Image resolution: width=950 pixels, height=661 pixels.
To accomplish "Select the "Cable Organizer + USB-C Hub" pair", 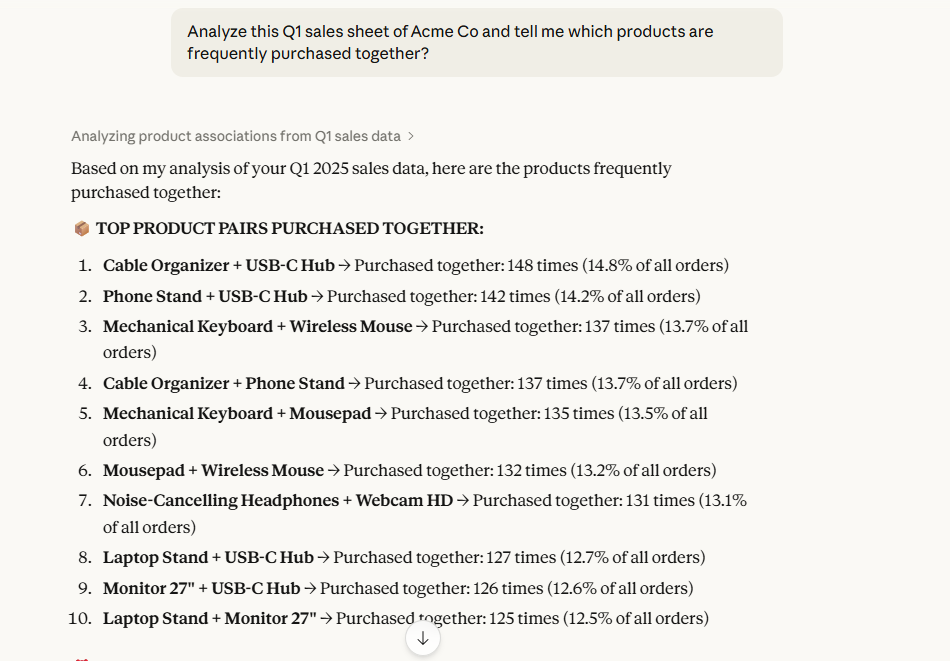I will click(219, 266).
